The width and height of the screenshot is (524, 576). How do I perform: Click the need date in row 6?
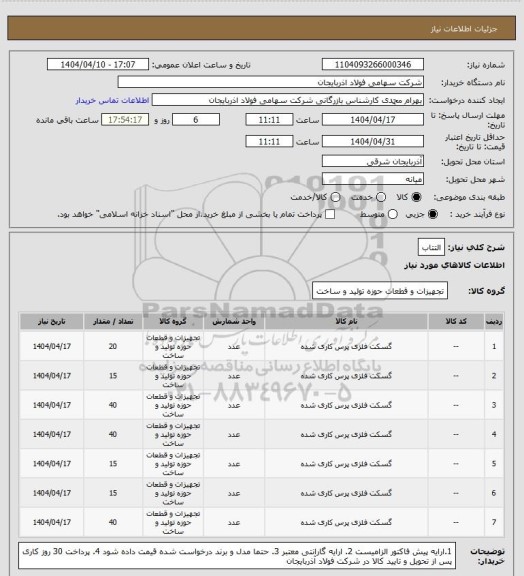(x=52, y=493)
